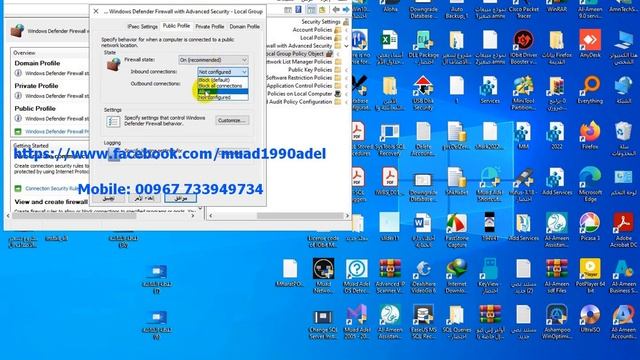Choose Block all connections option
This screenshot has width=640, height=360.
[x=223, y=86]
